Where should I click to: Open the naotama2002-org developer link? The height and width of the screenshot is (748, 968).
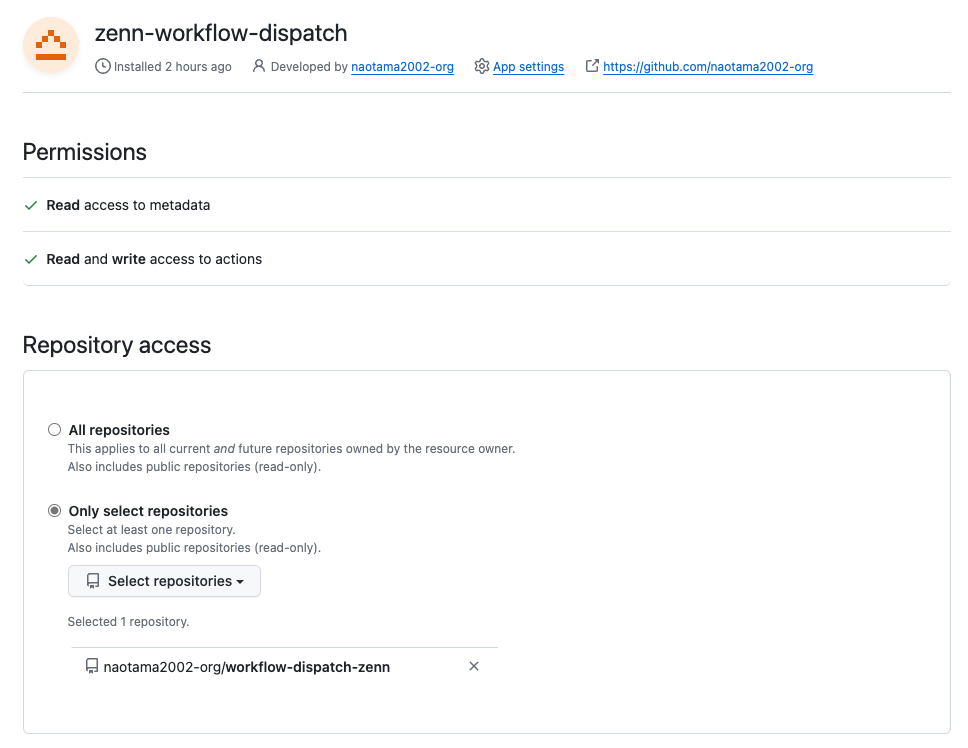click(x=403, y=67)
